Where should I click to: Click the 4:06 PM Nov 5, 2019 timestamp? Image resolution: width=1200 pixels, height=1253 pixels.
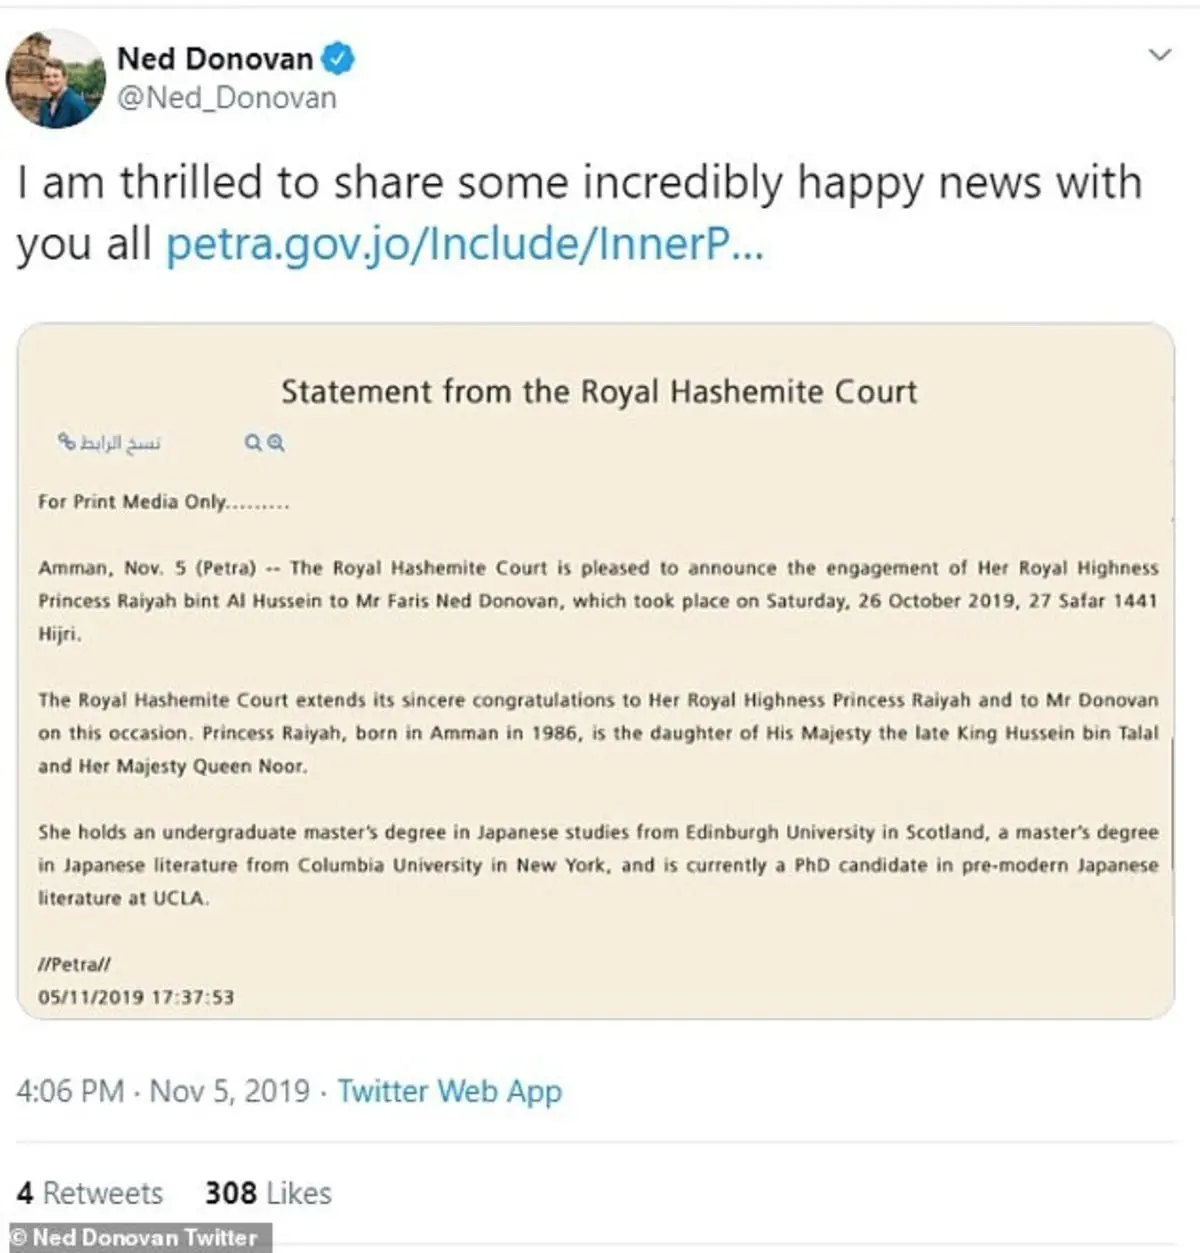click(x=163, y=1091)
